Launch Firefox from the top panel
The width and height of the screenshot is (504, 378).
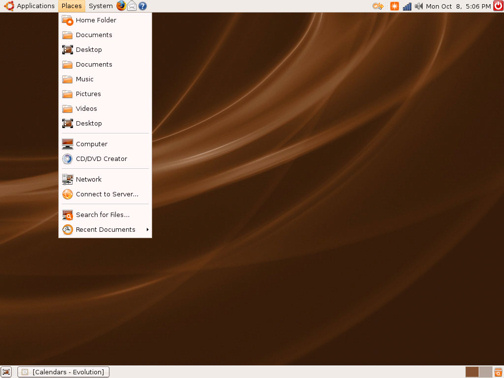pyautogui.click(x=121, y=6)
